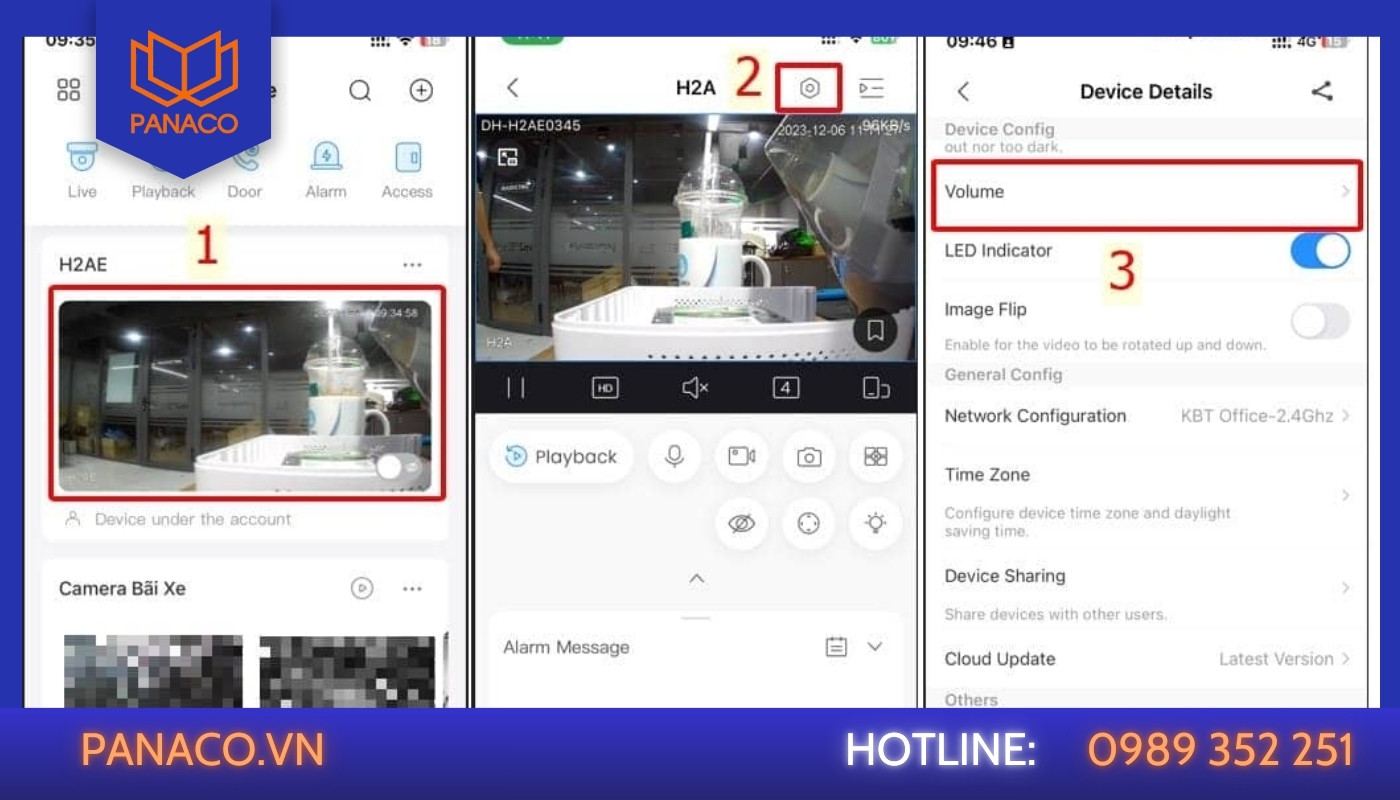Open the options menu for Camera Bãi Xe
Screen dimensions: 1400x800
pos(413,589)
